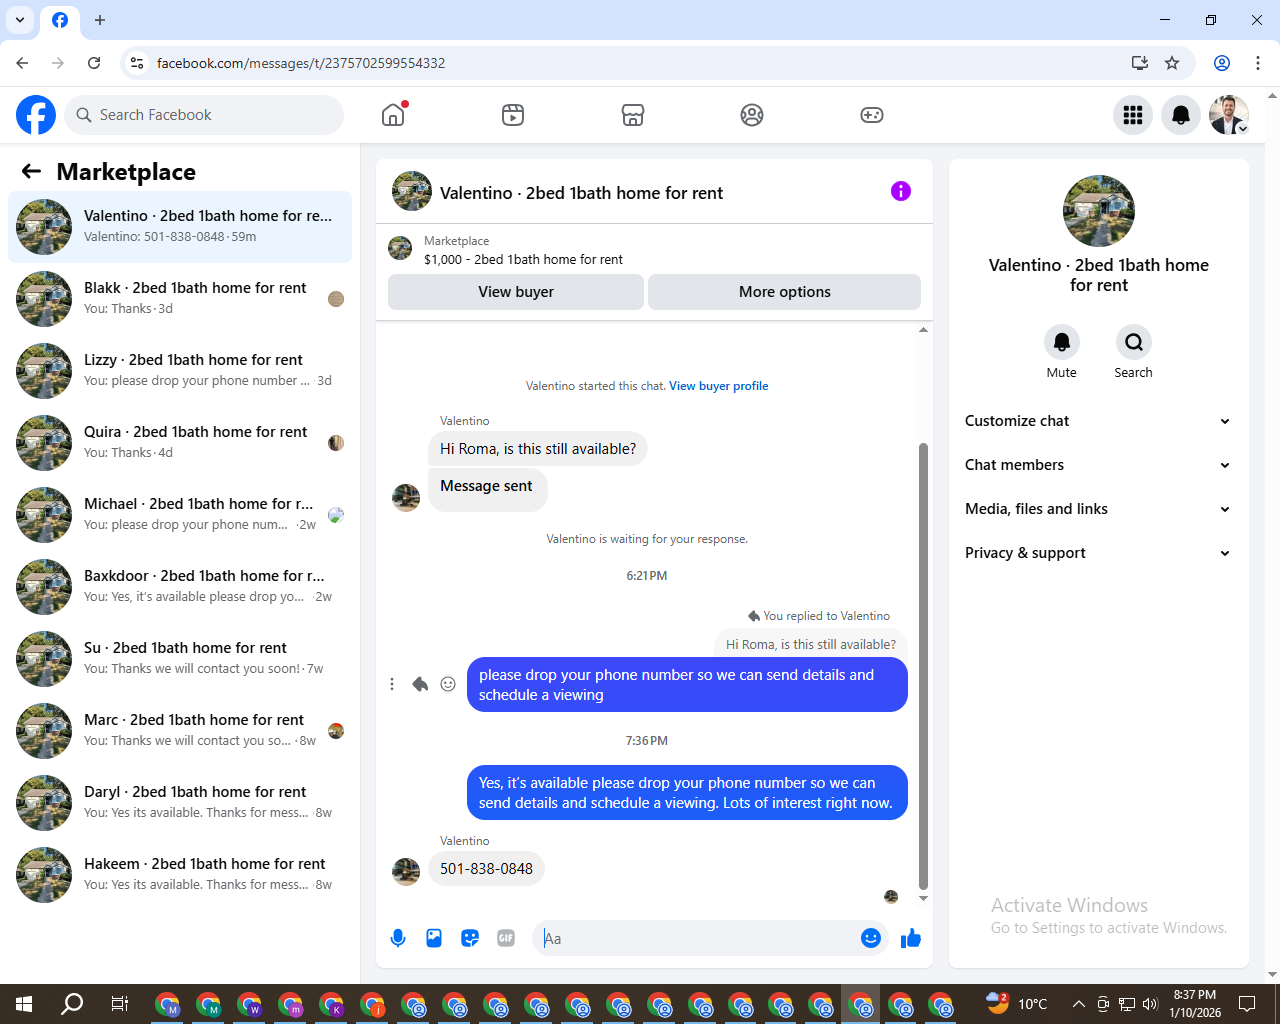1280x1024 pixels.
Task: Open the Gaming controller icon
Action: [x=872, y=115]
